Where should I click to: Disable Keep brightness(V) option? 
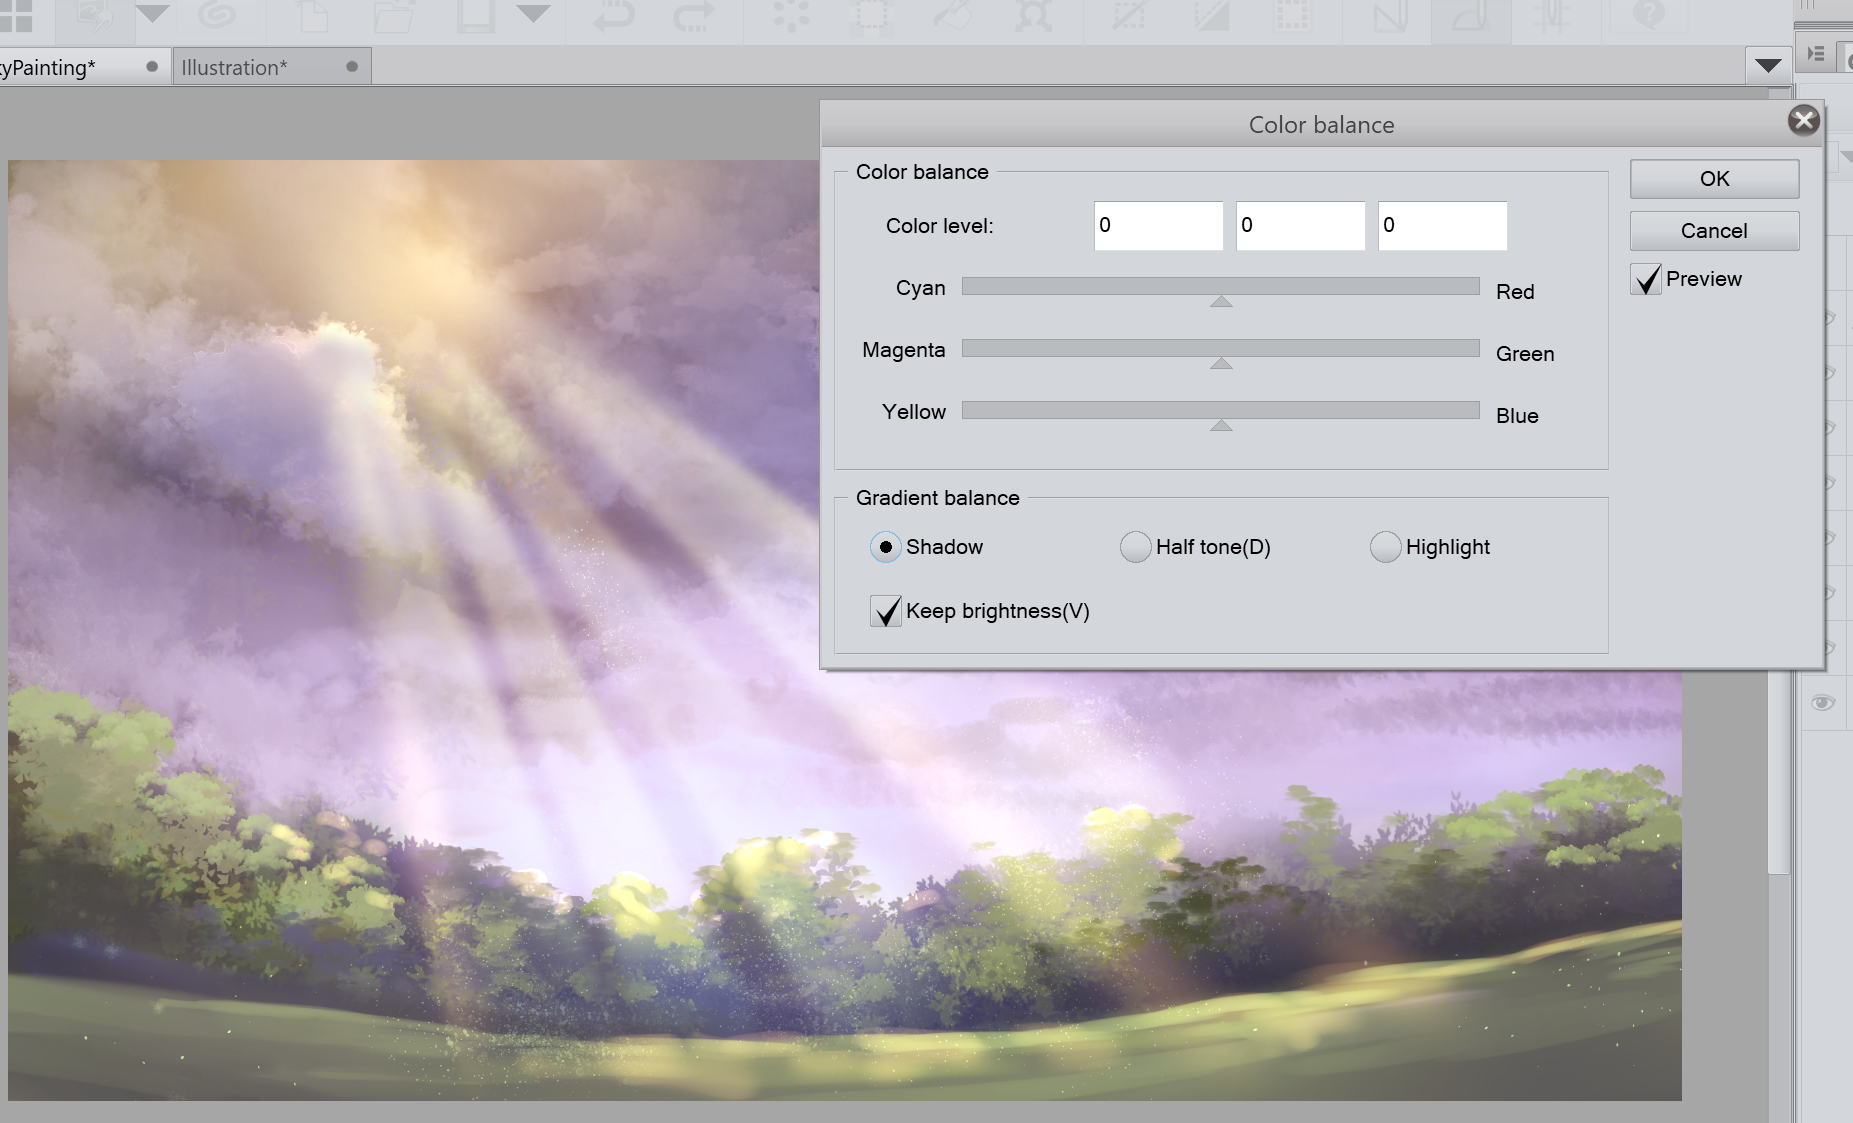click(x=886, y=611)
